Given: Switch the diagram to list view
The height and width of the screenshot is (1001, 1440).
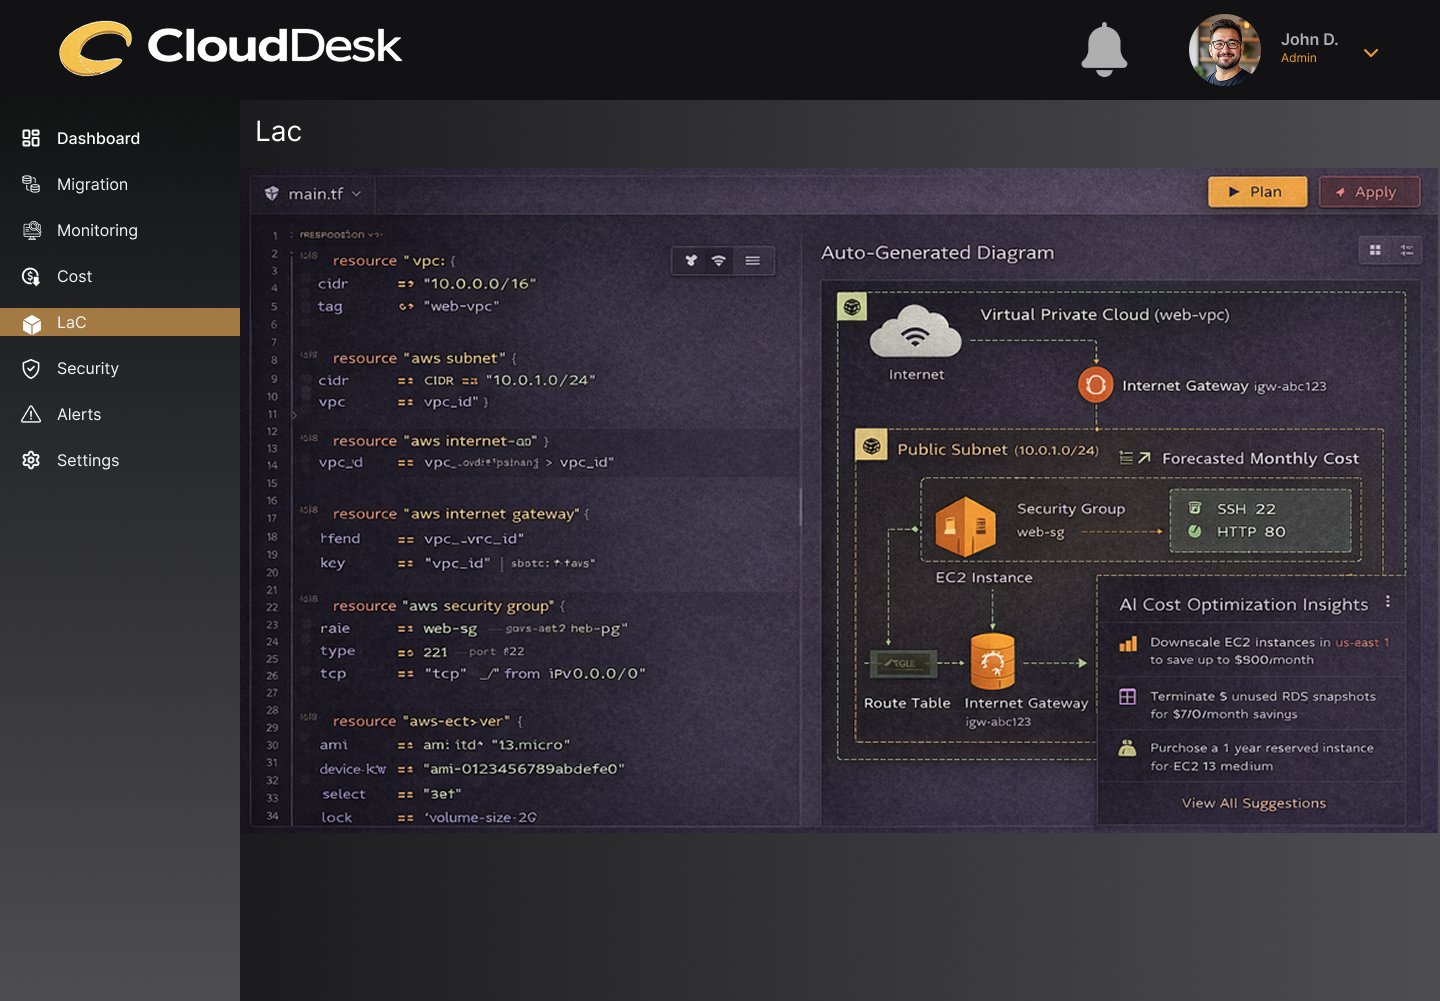Looking at the screenshot, I should coord(1407,250).
